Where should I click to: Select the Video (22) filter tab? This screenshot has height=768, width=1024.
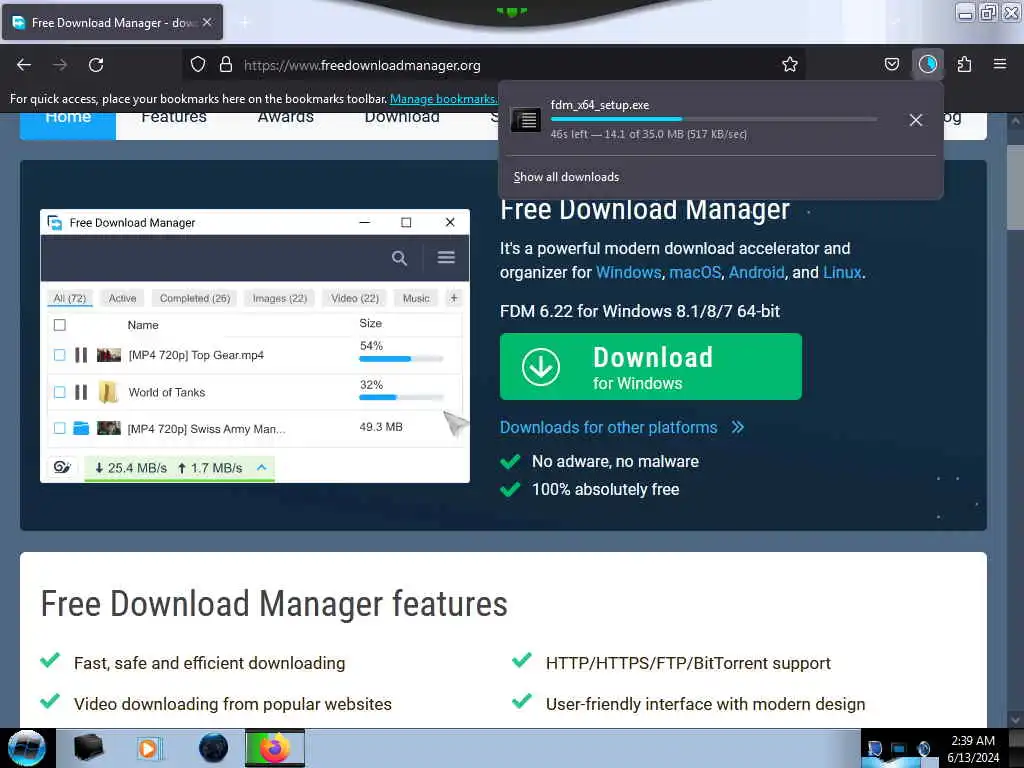355,298
